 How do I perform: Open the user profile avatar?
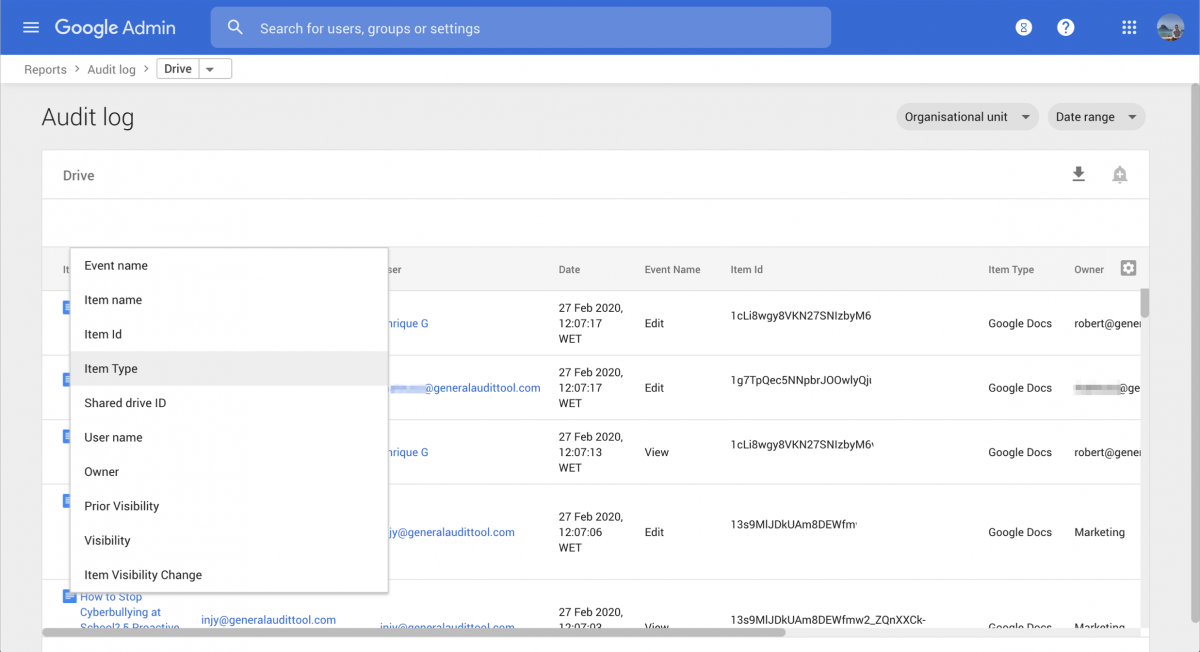[x=1170, y=28]
